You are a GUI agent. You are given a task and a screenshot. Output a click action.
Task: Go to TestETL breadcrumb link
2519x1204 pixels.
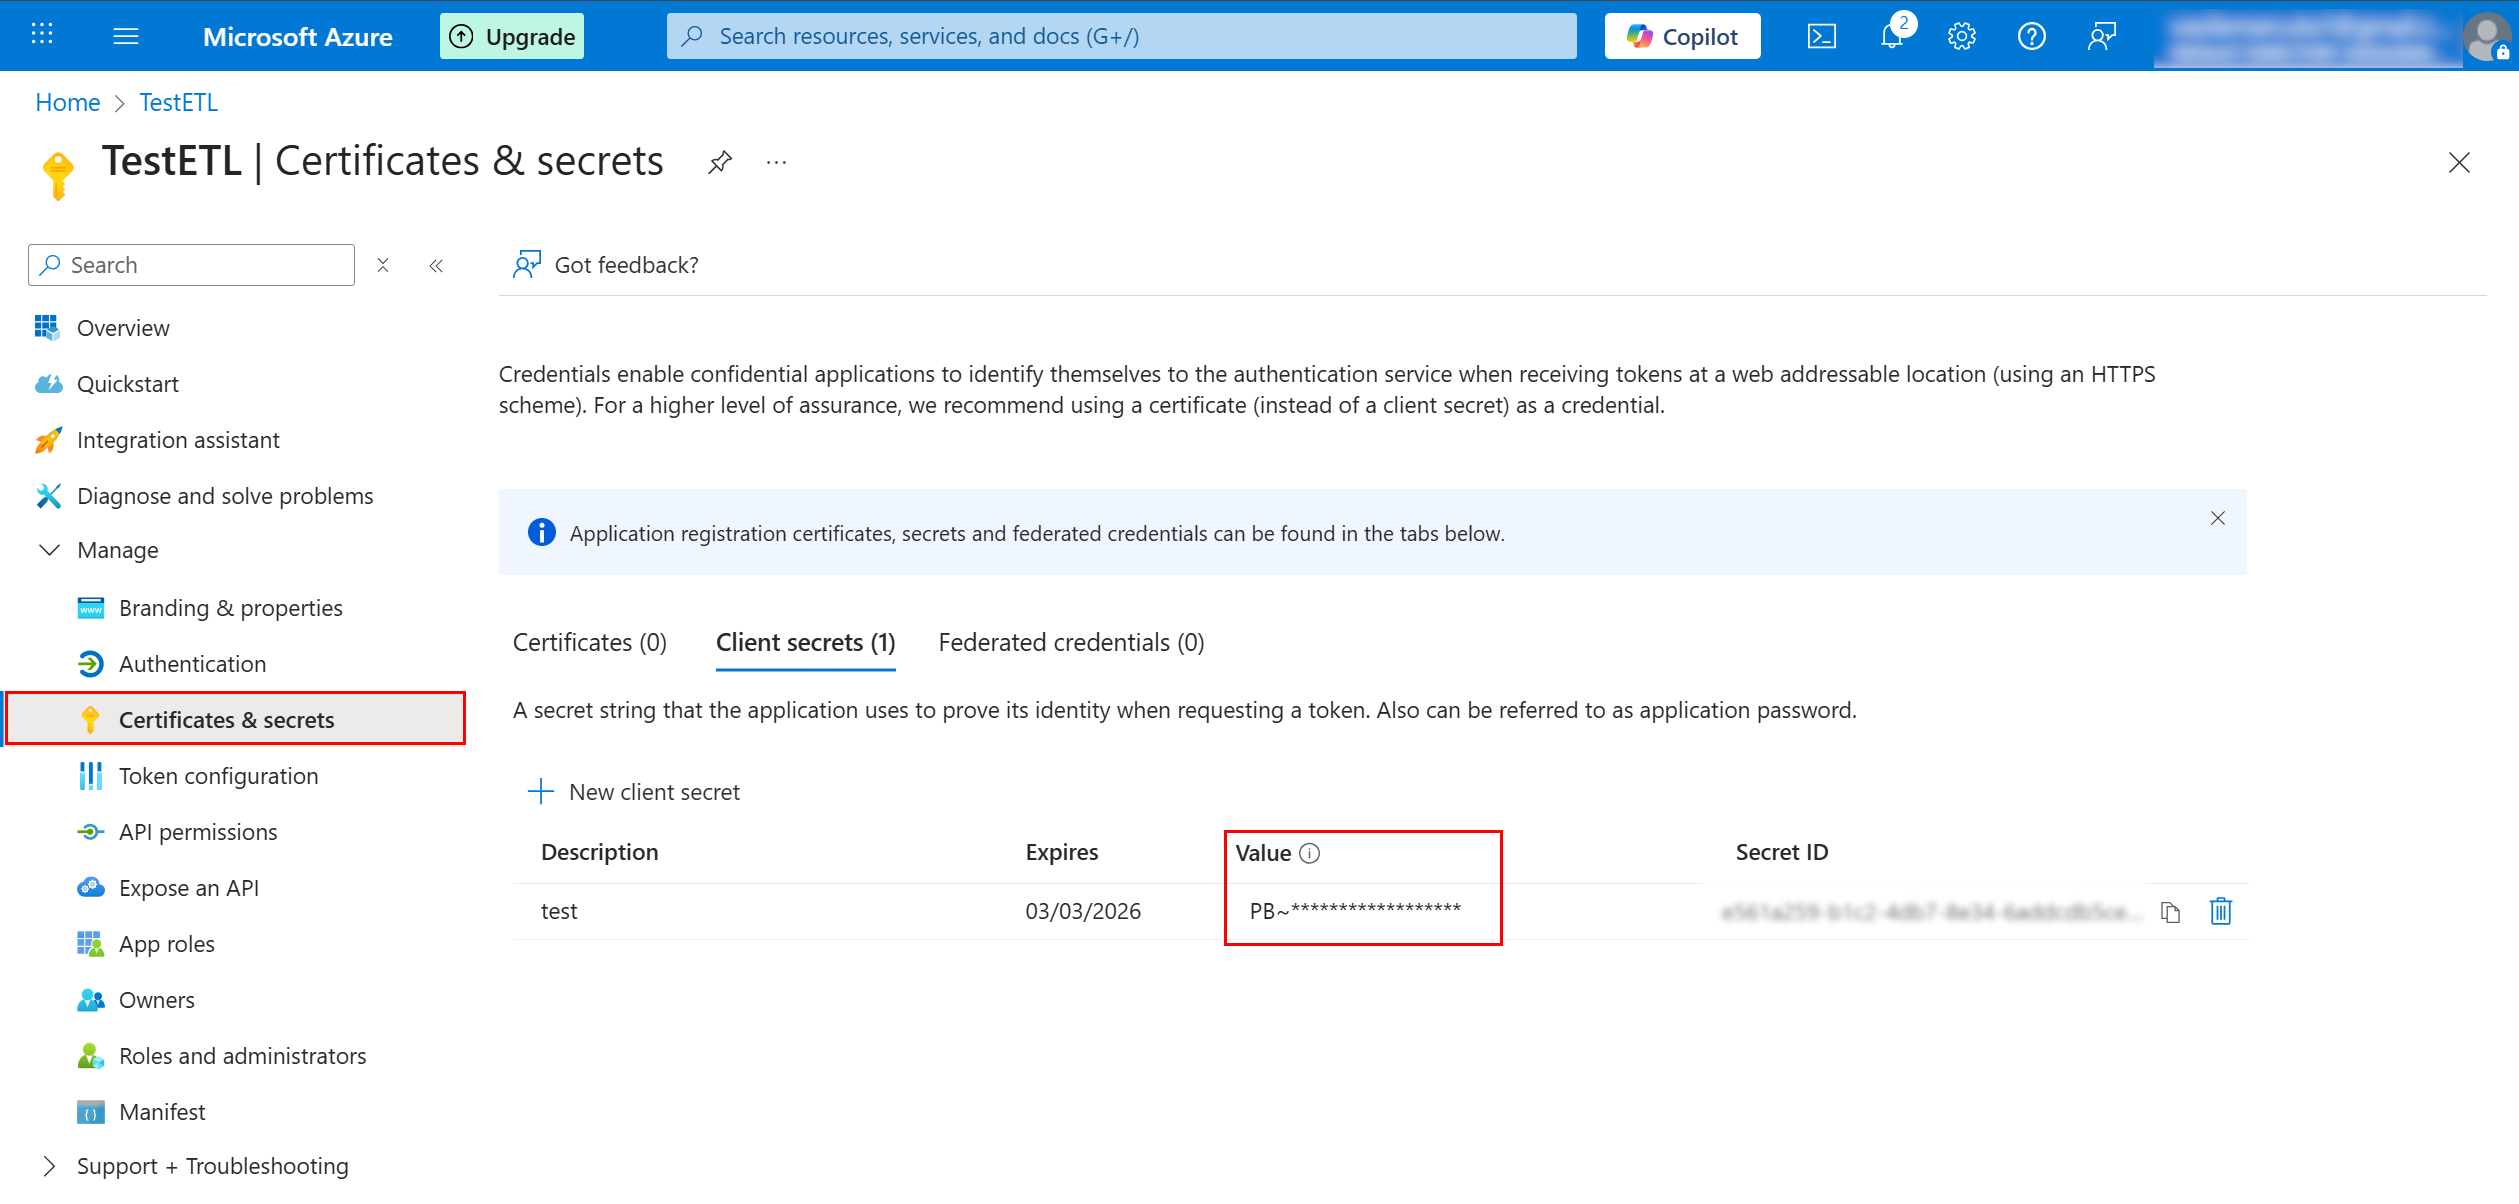pyautogui.click(x=178, y=102)
